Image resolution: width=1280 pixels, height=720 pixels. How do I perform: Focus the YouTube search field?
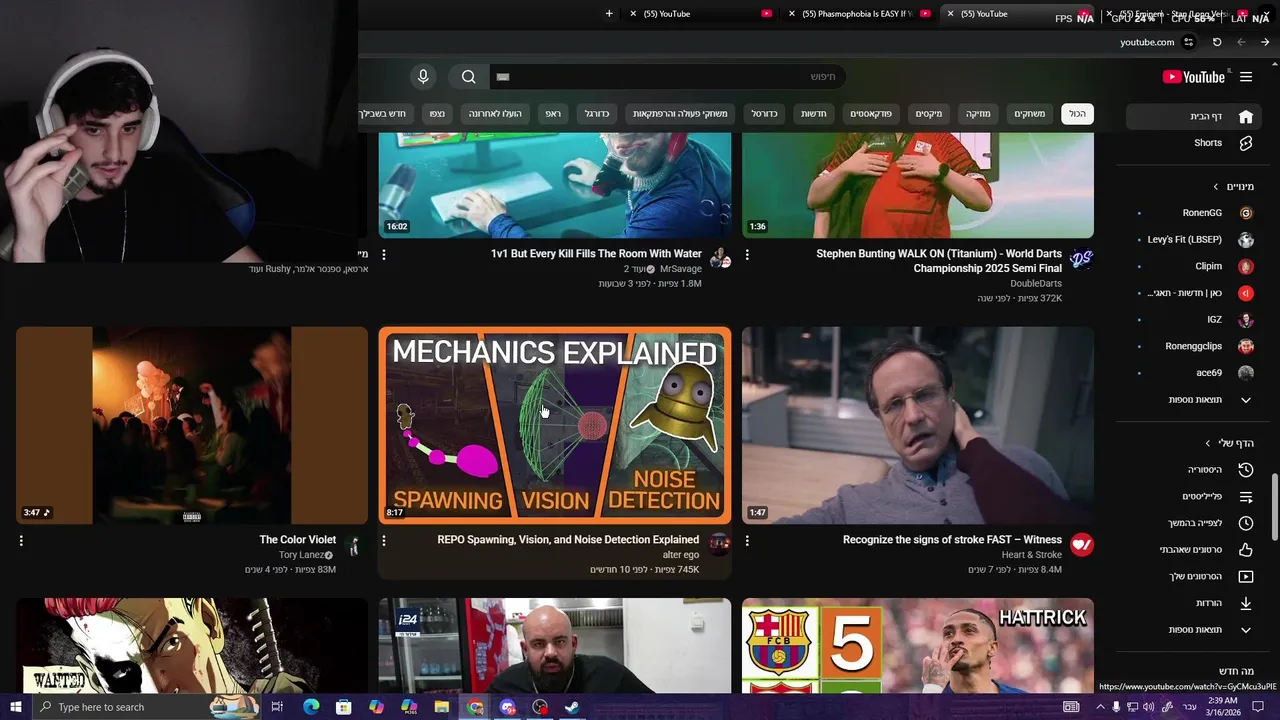pos(668,77)
